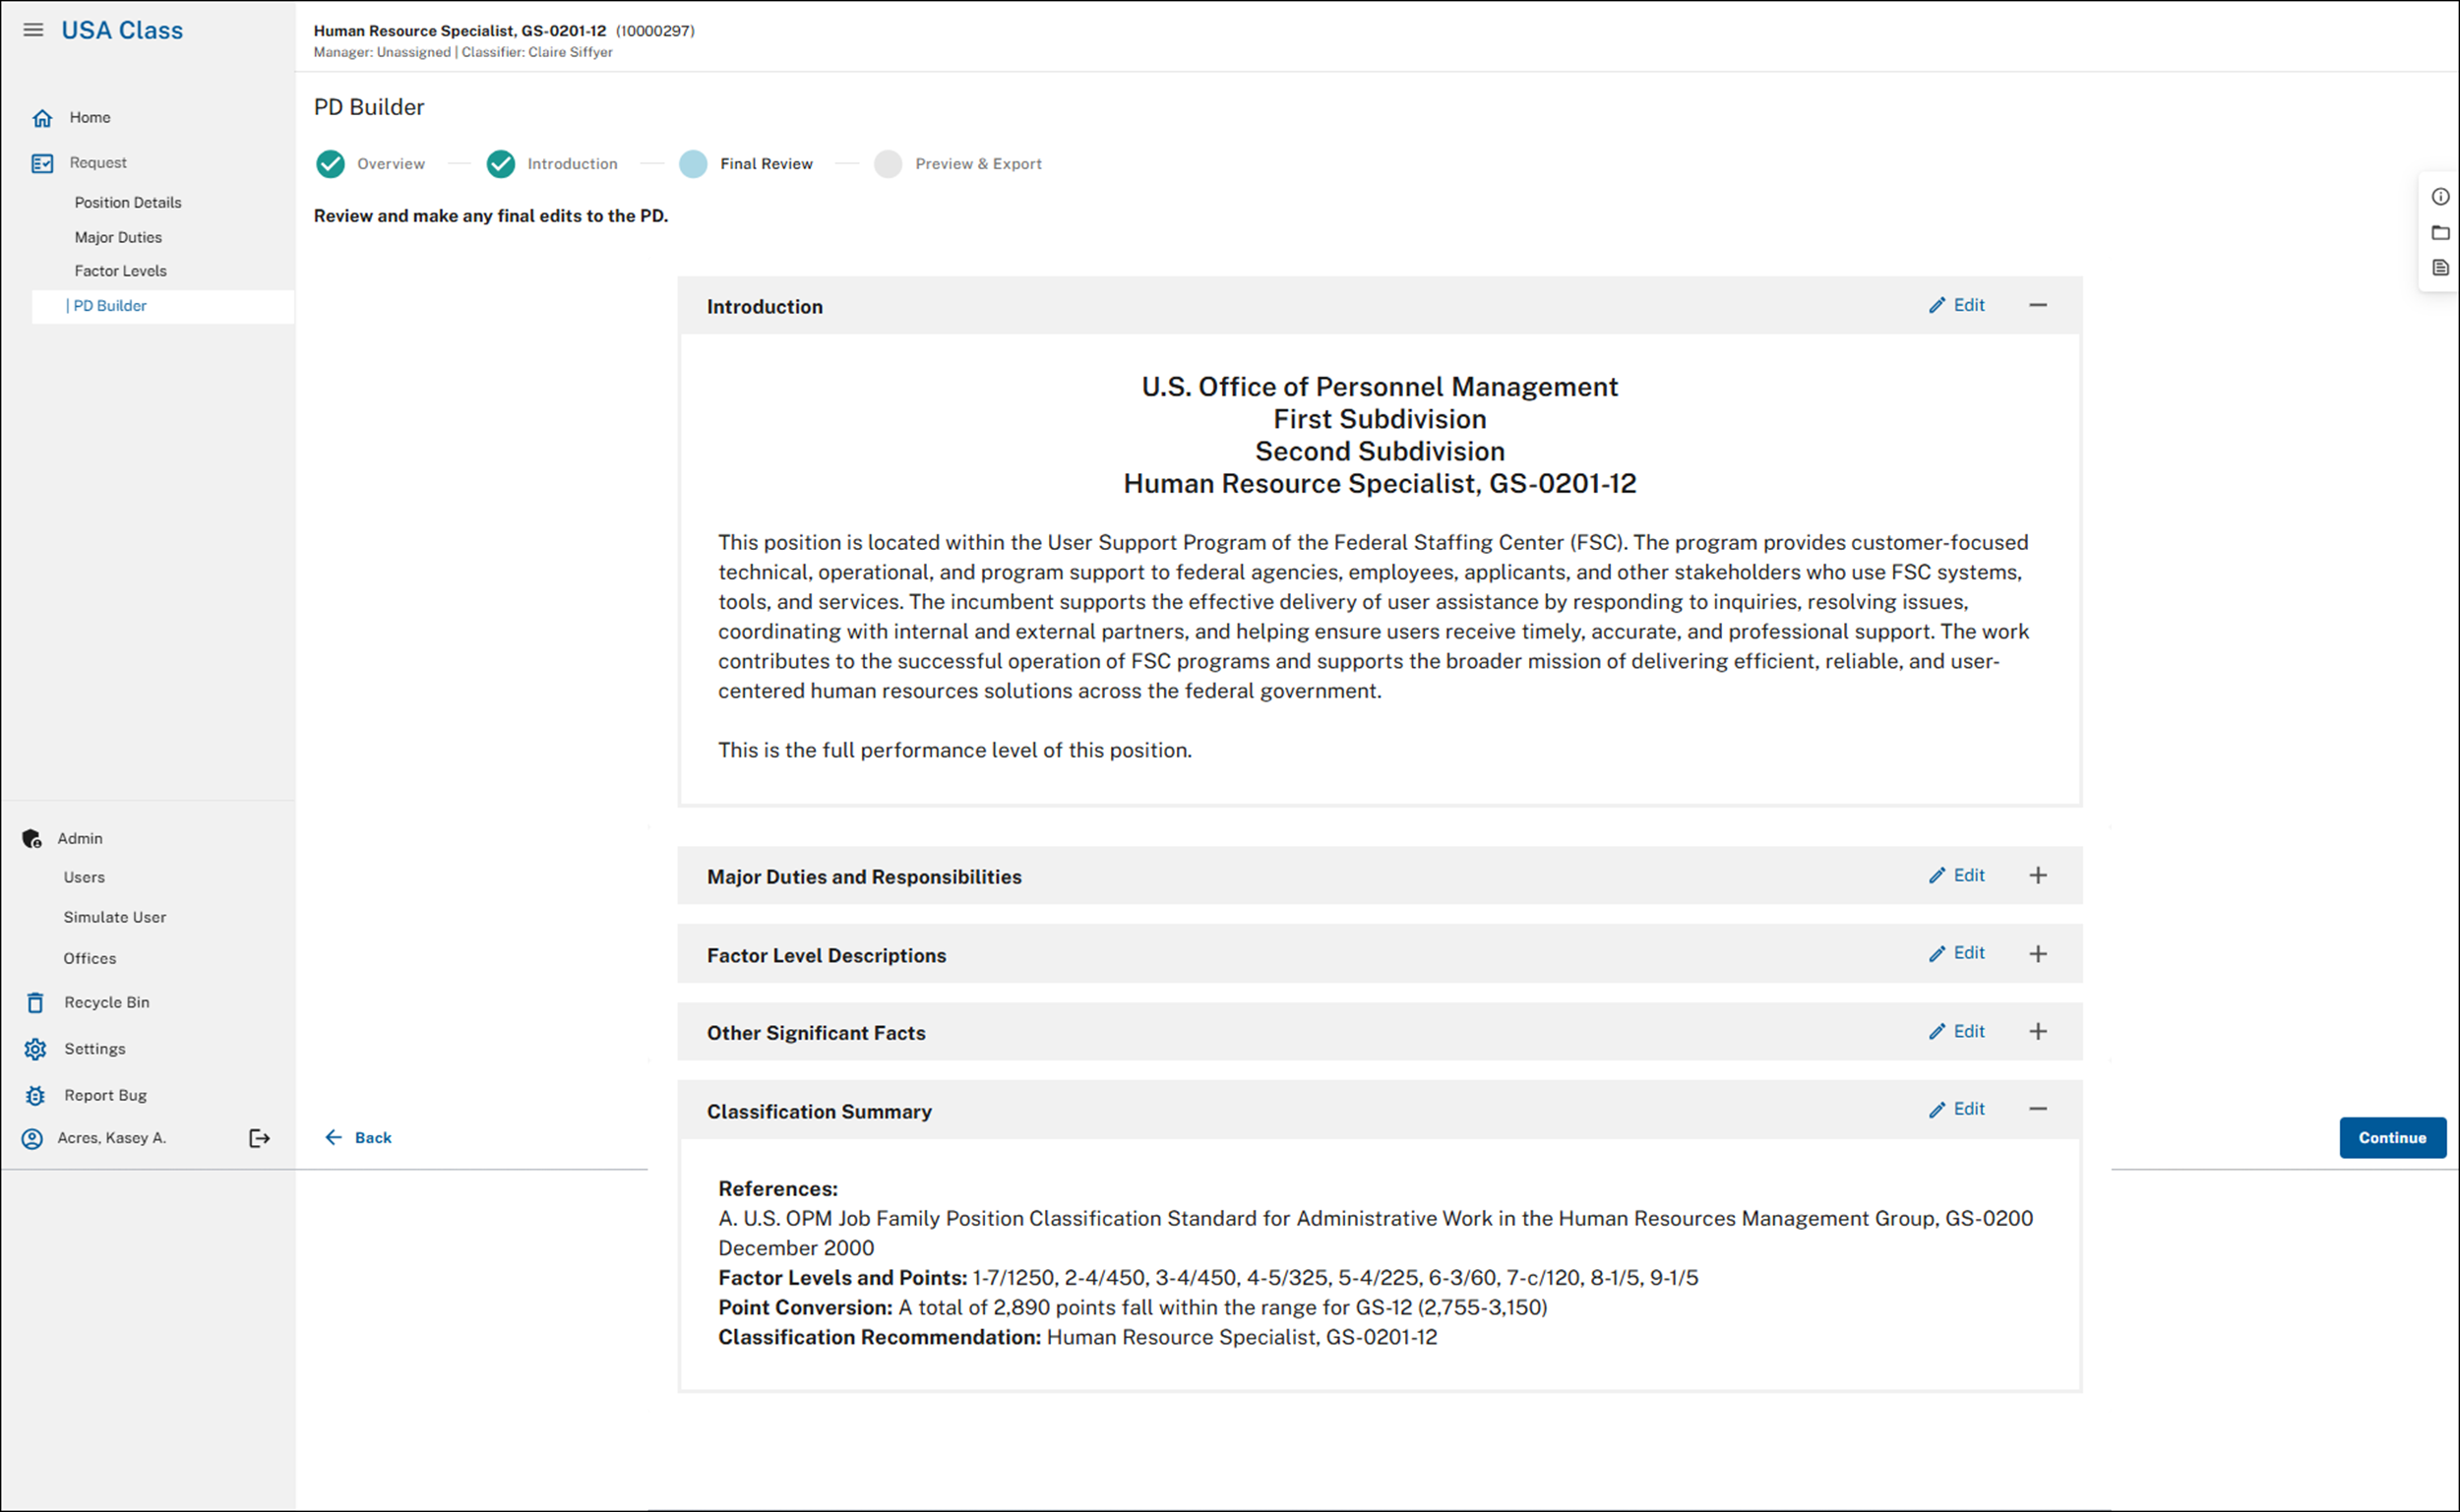Click the Overview completed step checkmark
Viewport: 2460px width, 1512px height.
pos(330,164)
